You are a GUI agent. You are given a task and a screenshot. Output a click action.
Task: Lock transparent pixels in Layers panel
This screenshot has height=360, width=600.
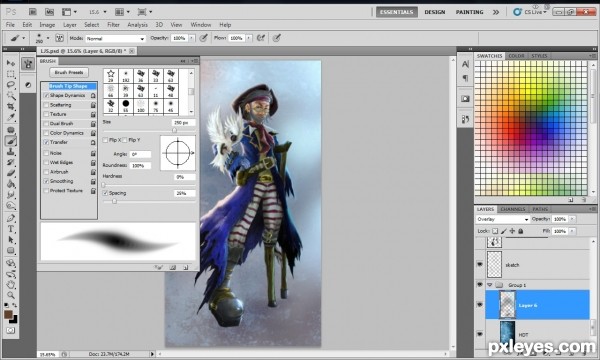[495, 231]
